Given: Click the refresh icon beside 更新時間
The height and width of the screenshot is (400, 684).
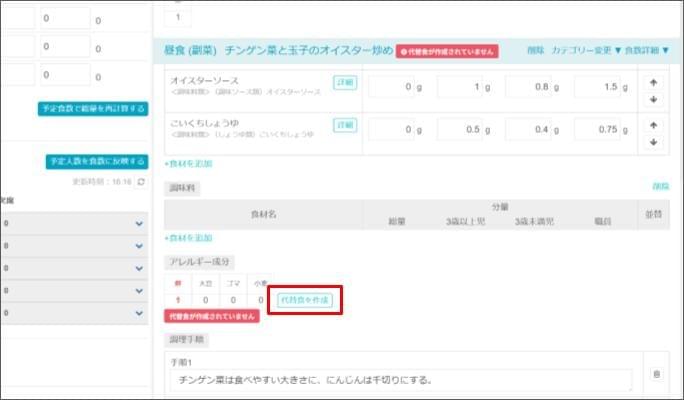Looking at the screenshot, I should [141, 182].
